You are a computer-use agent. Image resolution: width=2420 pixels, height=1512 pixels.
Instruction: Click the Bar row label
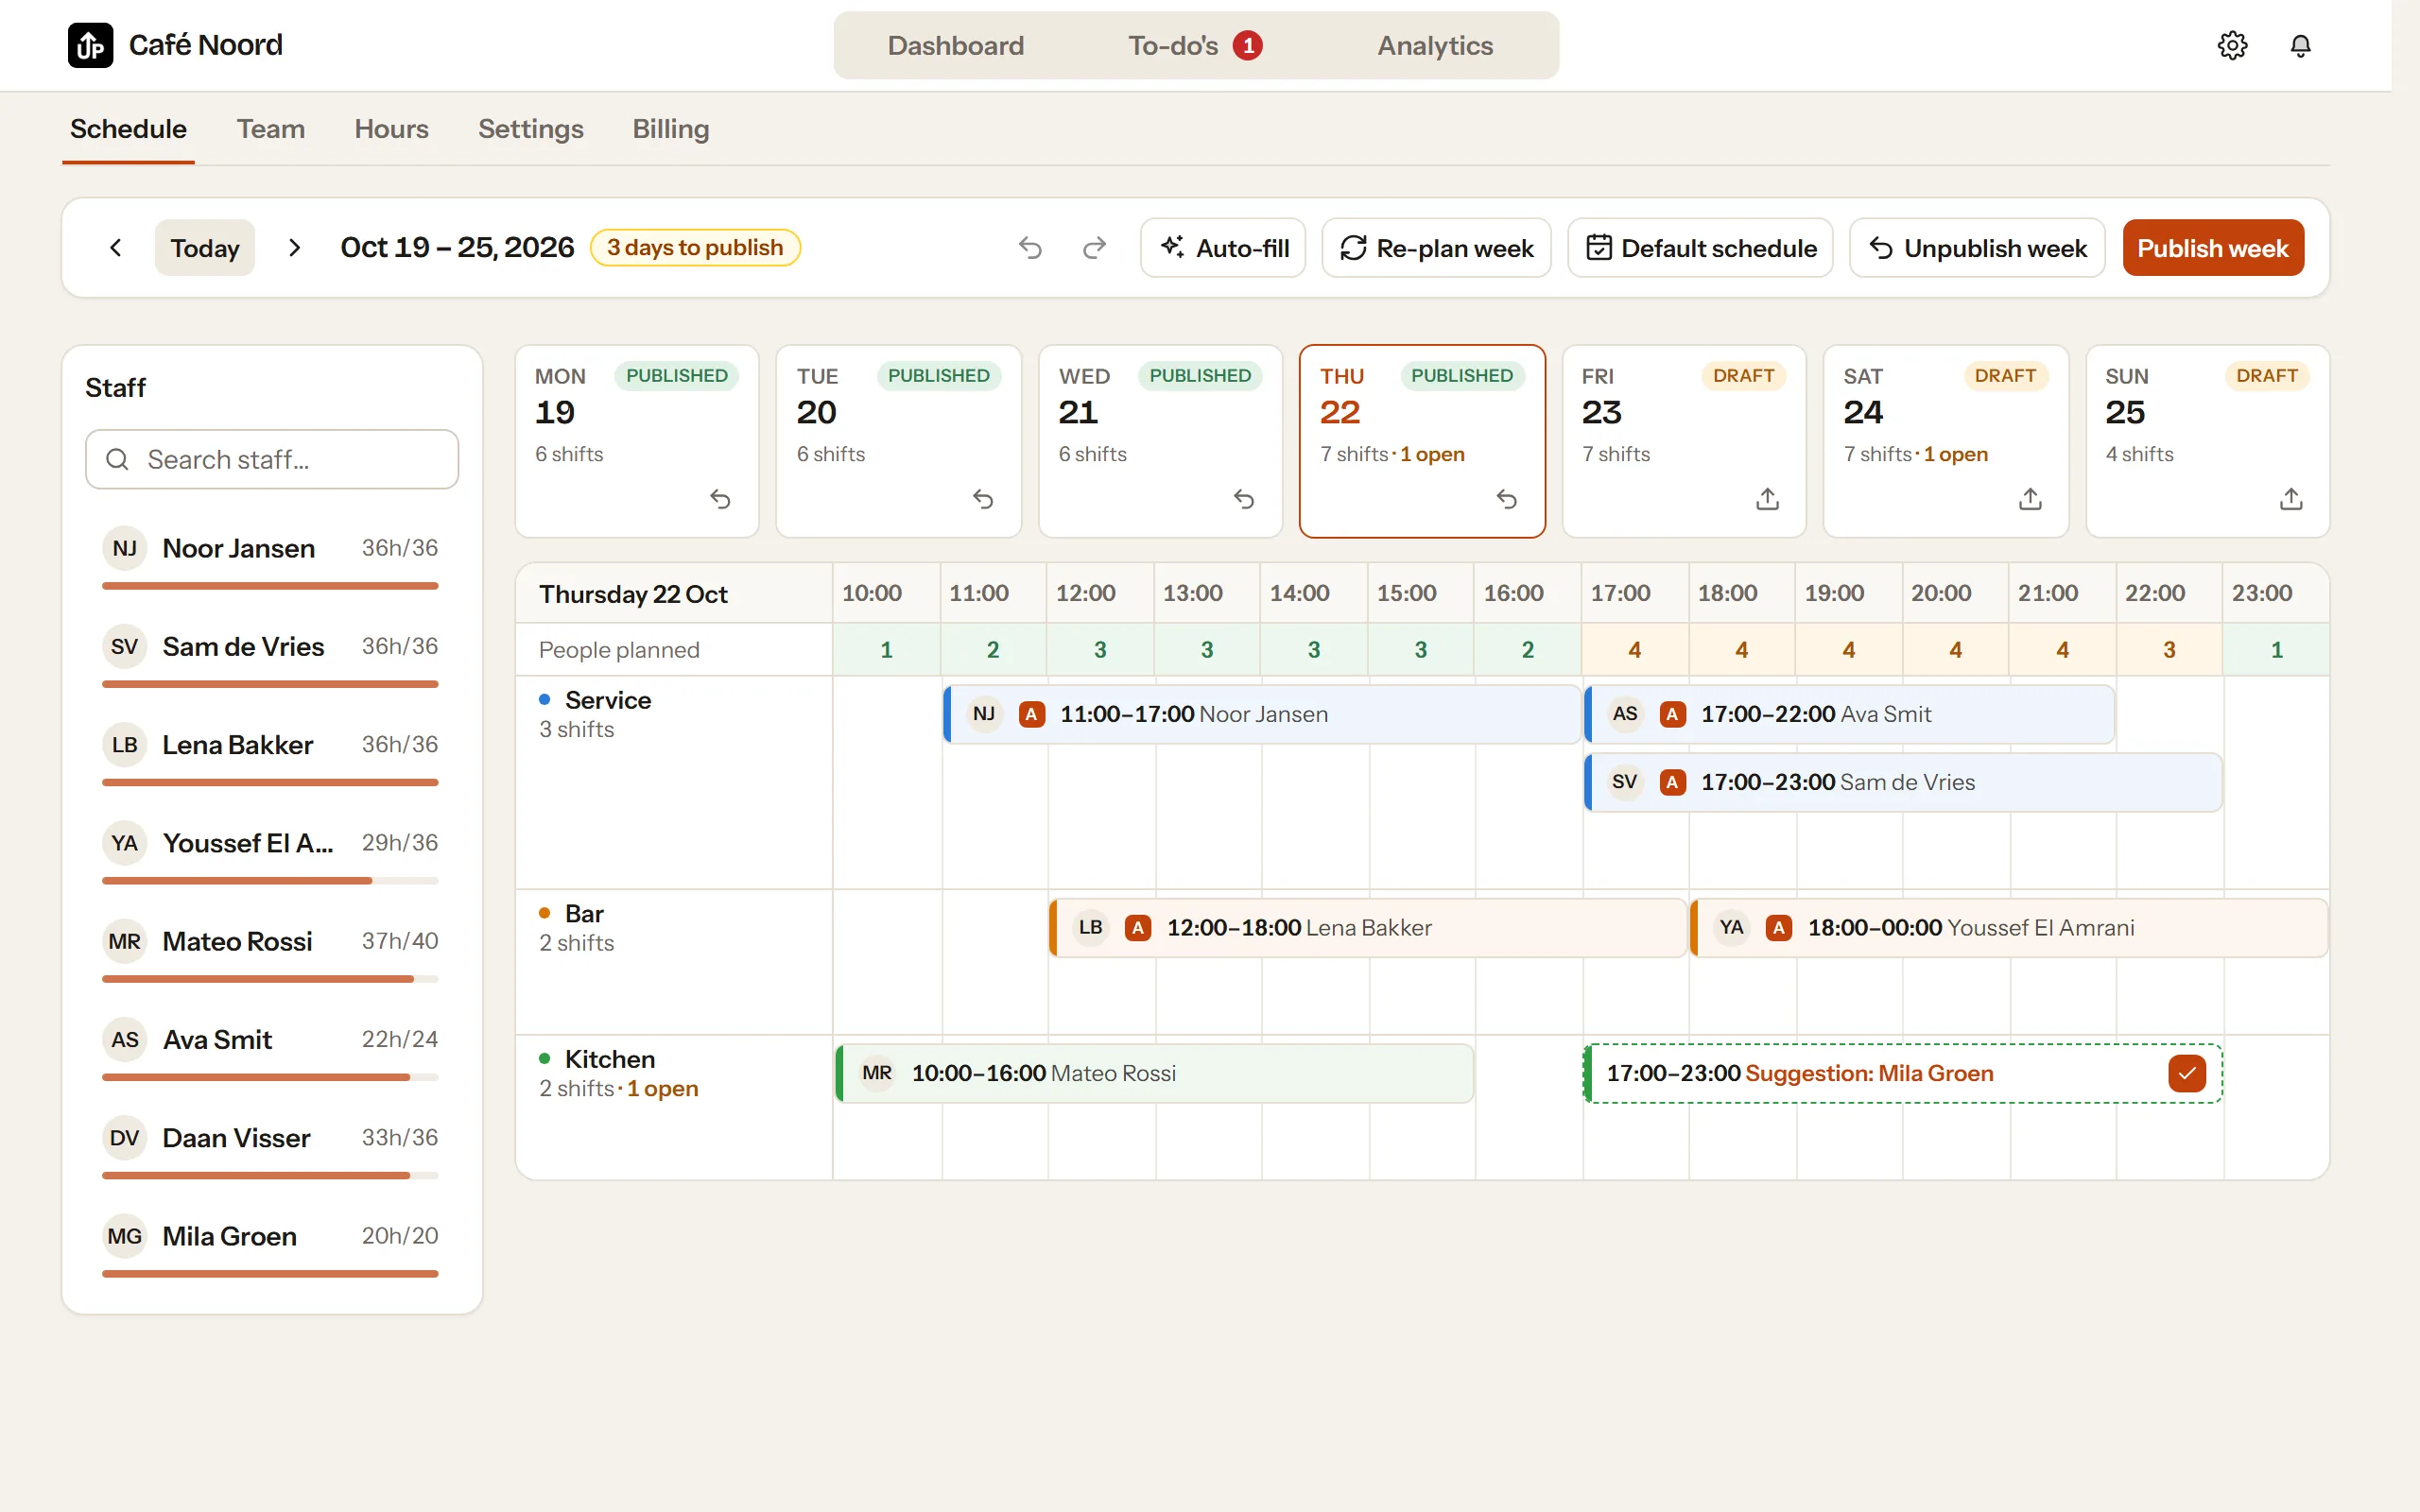coord(584,913)
